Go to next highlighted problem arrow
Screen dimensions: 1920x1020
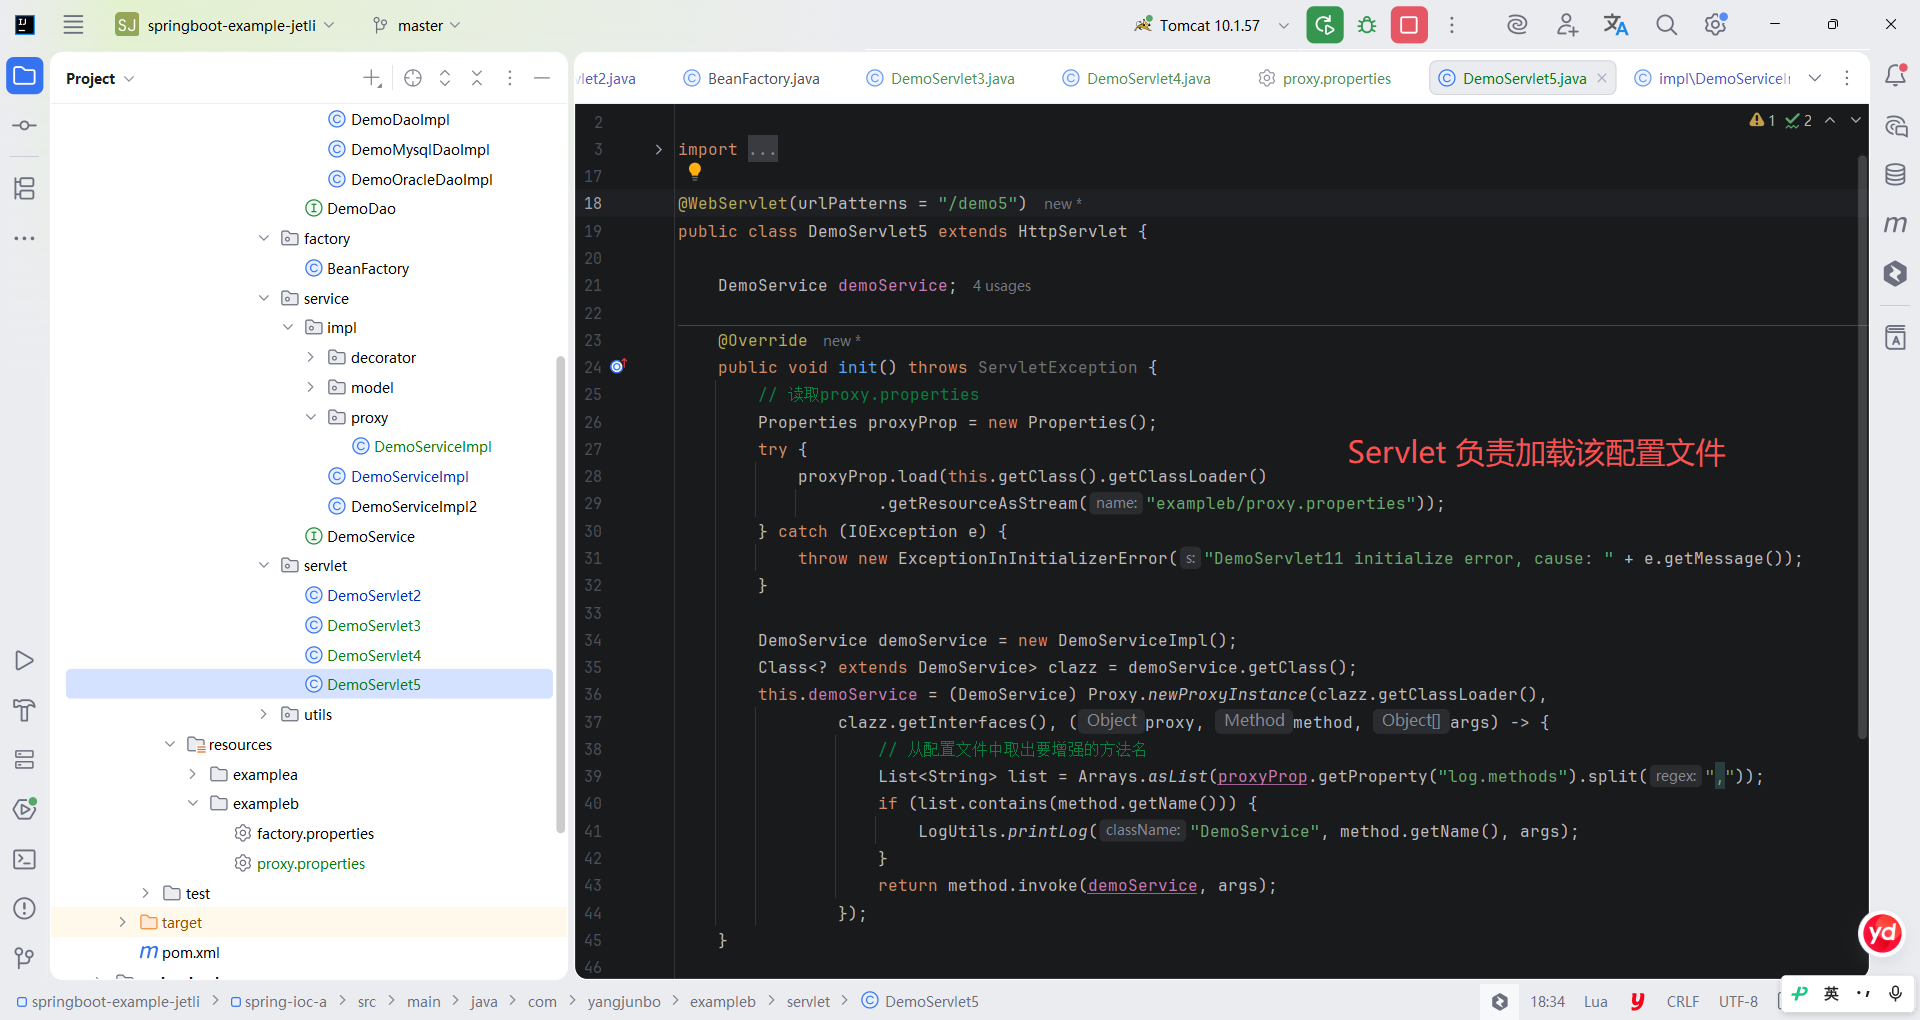pos(1856,120)
